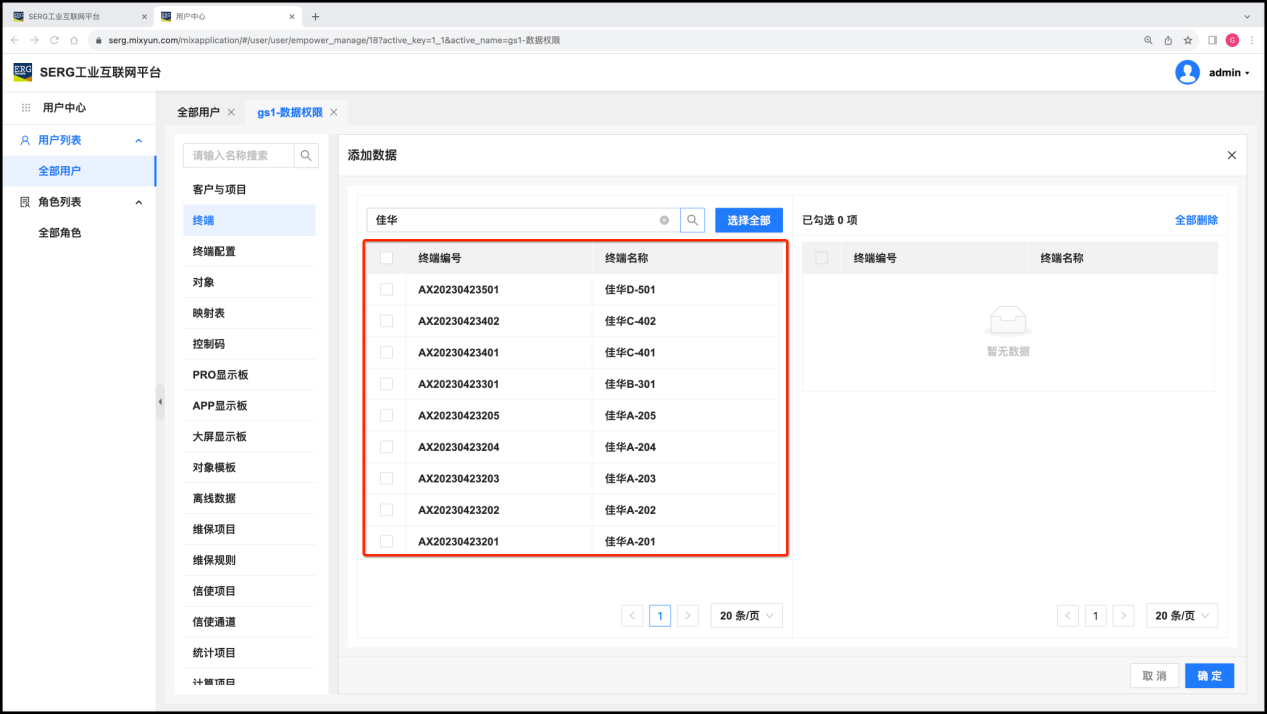Click the 全部删除 link

(1196, 220)
